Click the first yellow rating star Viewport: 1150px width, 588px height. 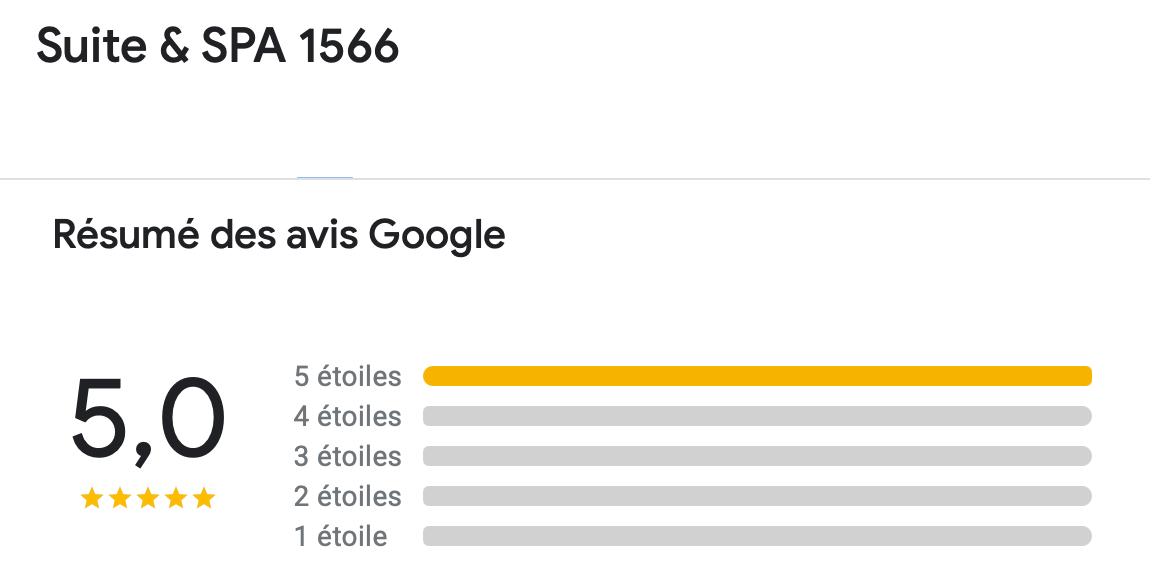tap(92, 499)
